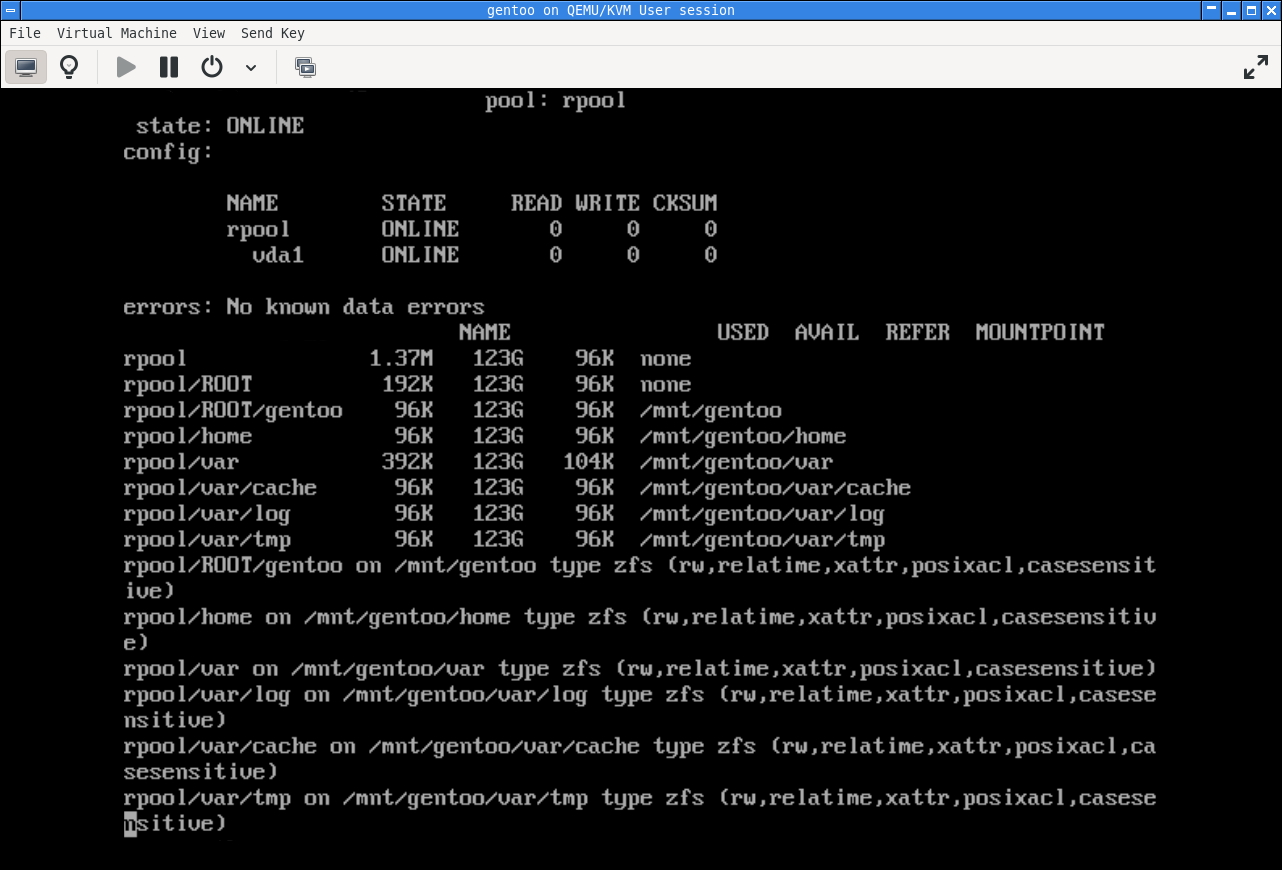The image size is (1282, 870).
Task: Click the '/mnt/gentoo/var/cache' mountpoint in the dataset table
Action: click(776, 488)
